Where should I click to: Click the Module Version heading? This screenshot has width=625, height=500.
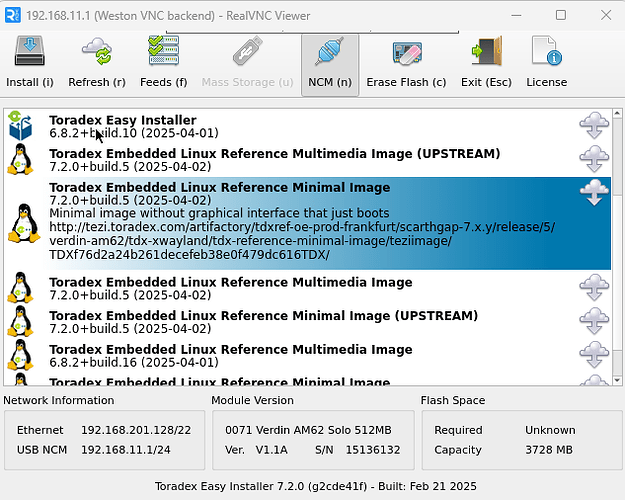pos(252,400)
